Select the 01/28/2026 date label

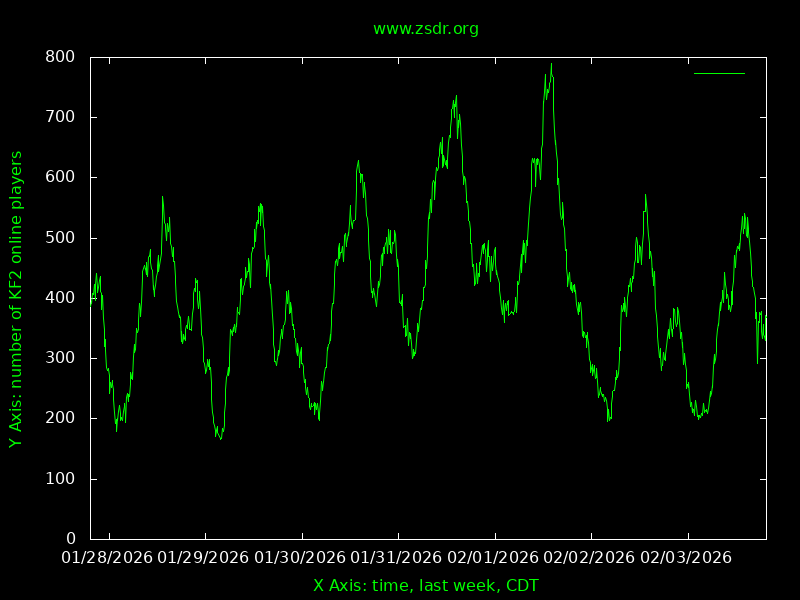click(109, 557)
